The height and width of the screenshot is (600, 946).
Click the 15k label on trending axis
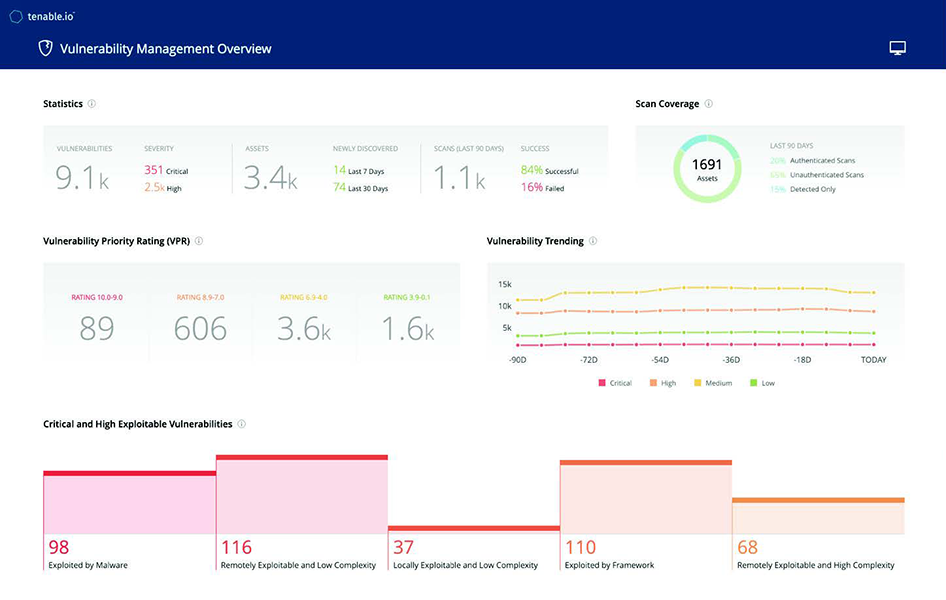(504, 284)
